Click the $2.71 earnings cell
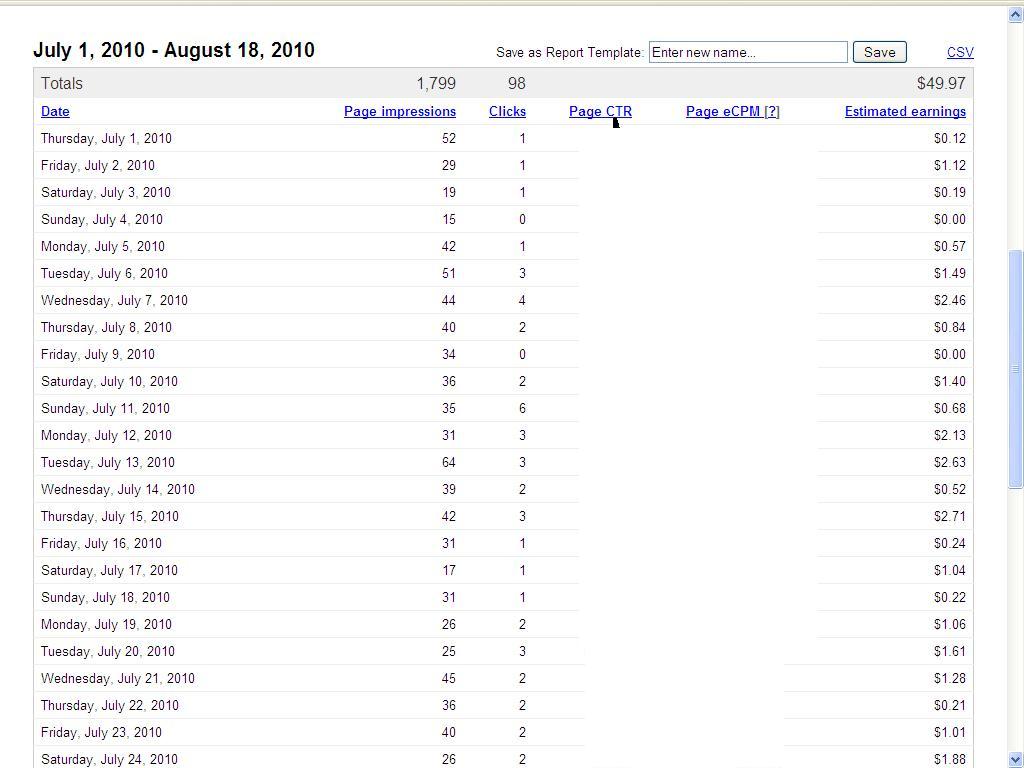The height and width of the screenshot is (768, 1024). (949, 516)
